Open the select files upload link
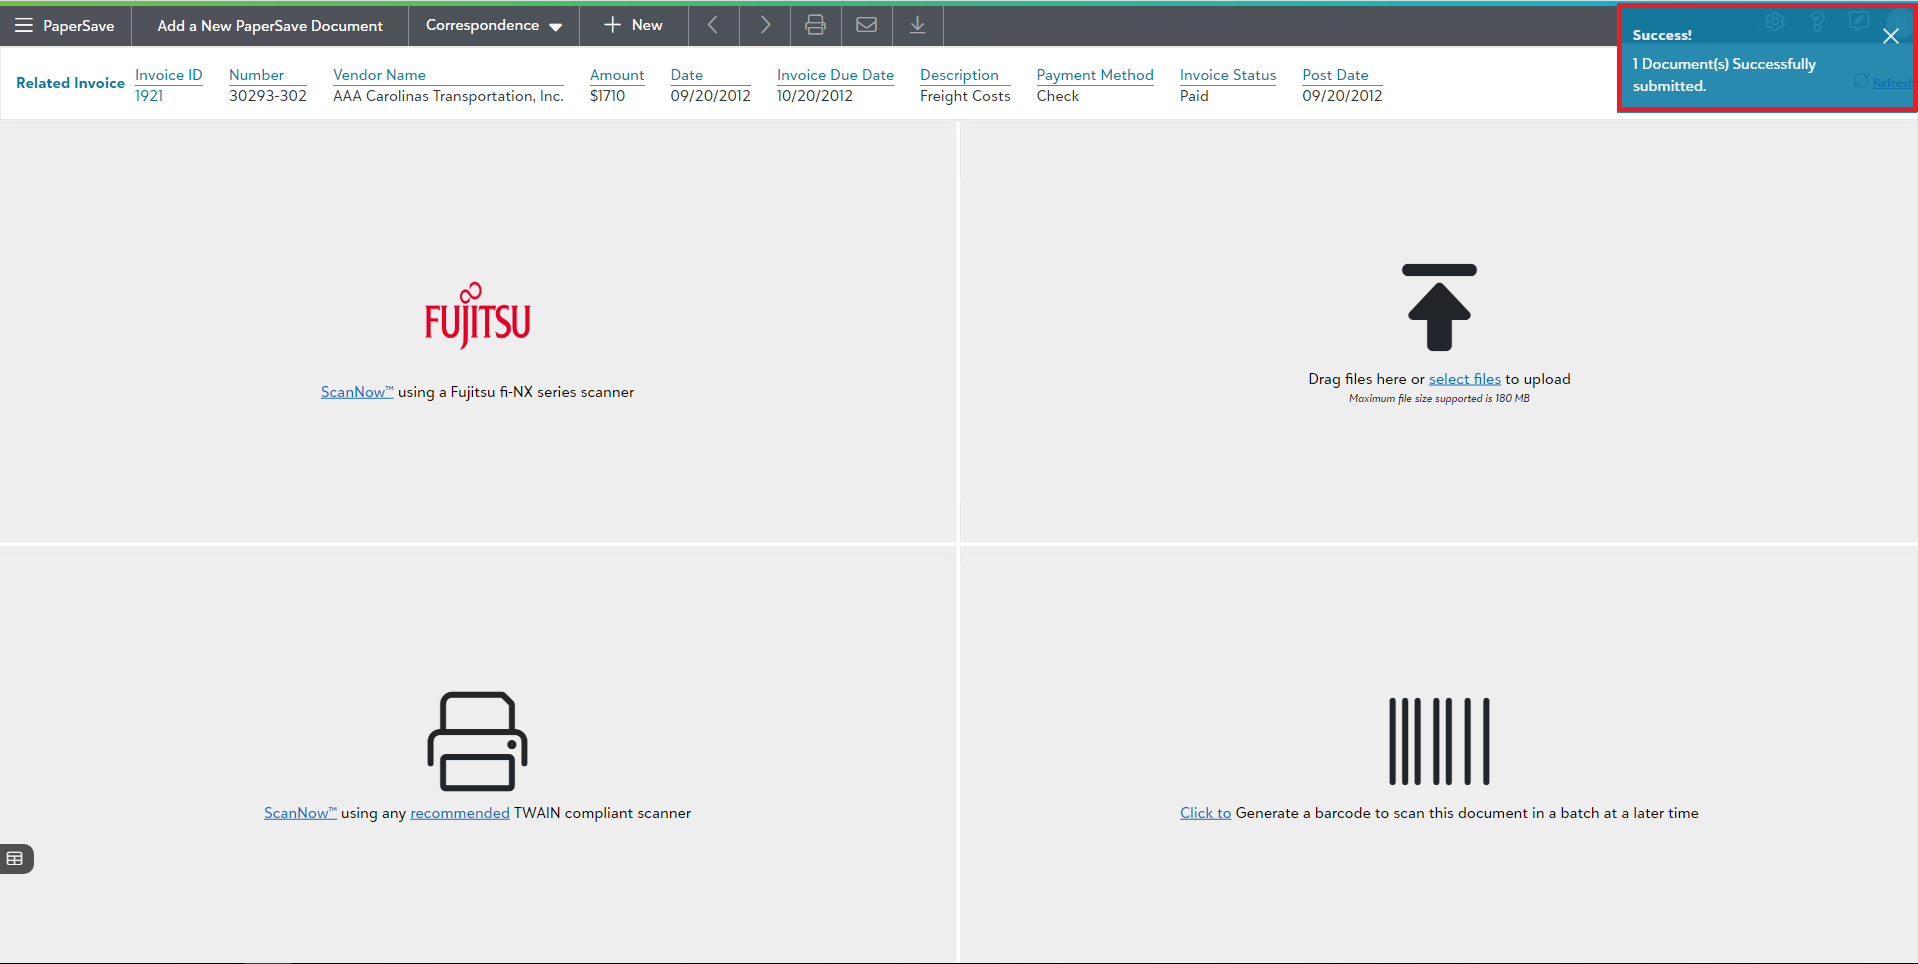 click(1464, 379)
